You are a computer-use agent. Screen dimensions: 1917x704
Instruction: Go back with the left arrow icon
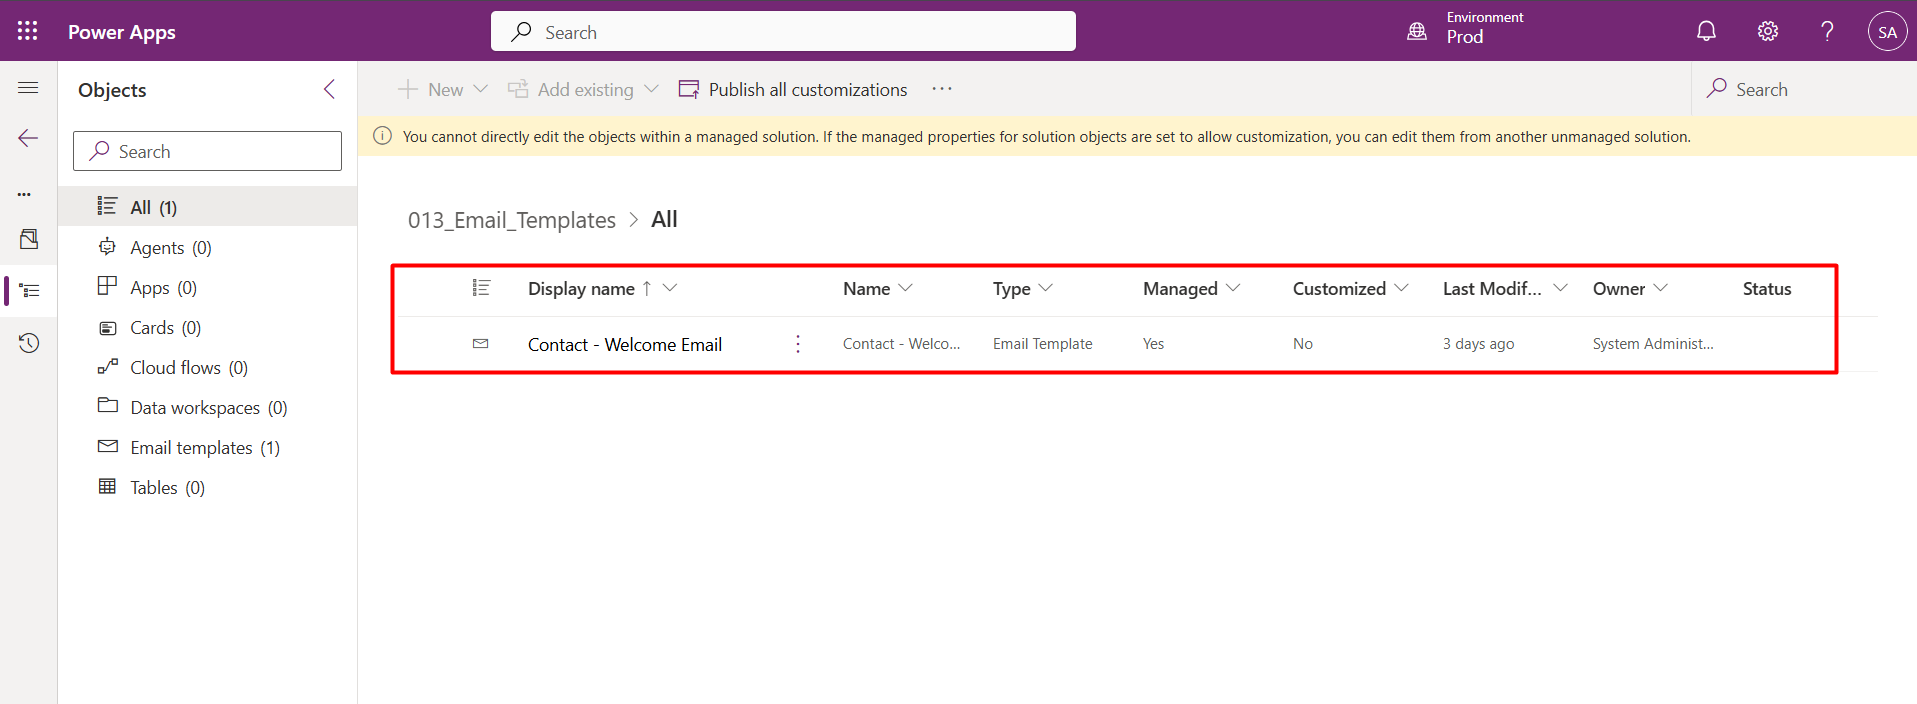tap(28, 138)
